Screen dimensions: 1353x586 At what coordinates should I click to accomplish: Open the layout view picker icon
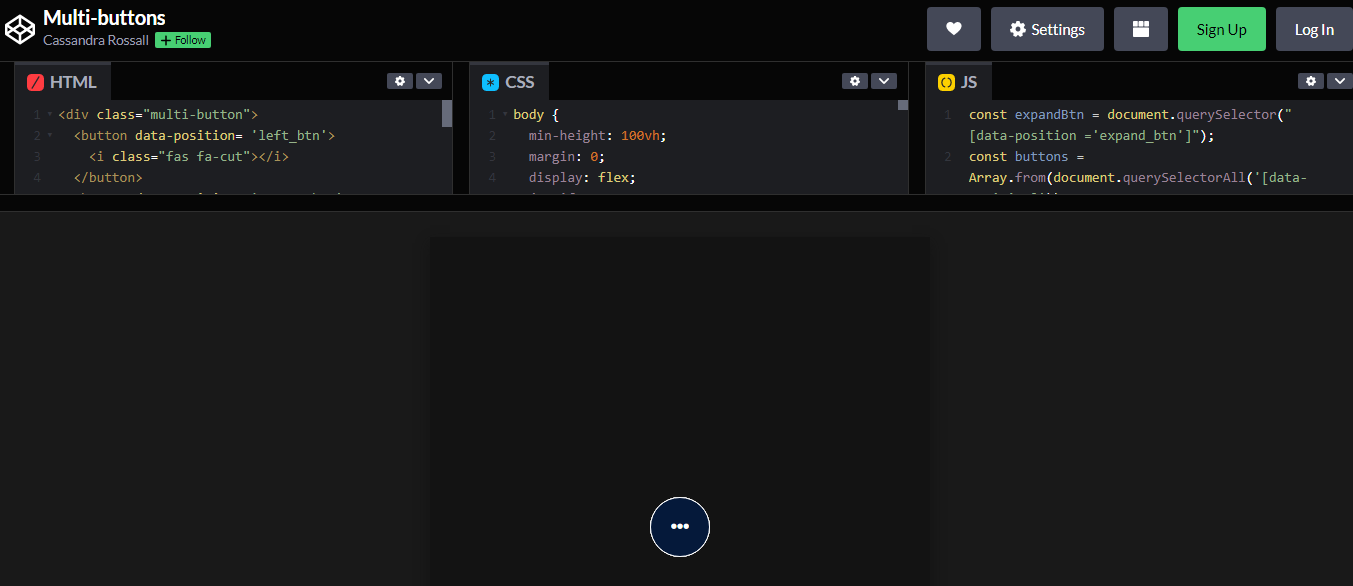1141,29
